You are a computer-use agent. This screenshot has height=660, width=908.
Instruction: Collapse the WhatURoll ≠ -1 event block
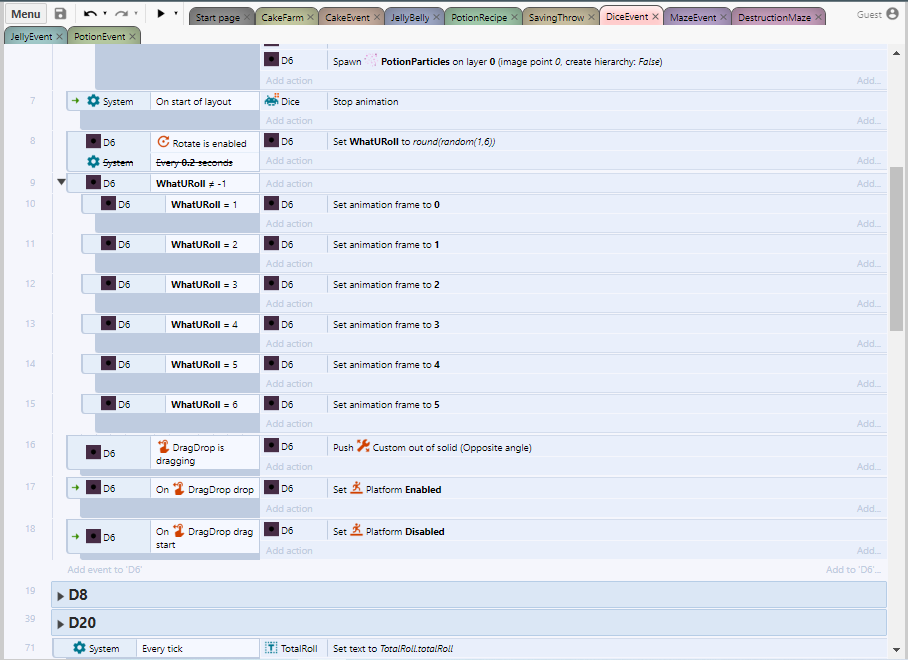[x=62, y=182]
